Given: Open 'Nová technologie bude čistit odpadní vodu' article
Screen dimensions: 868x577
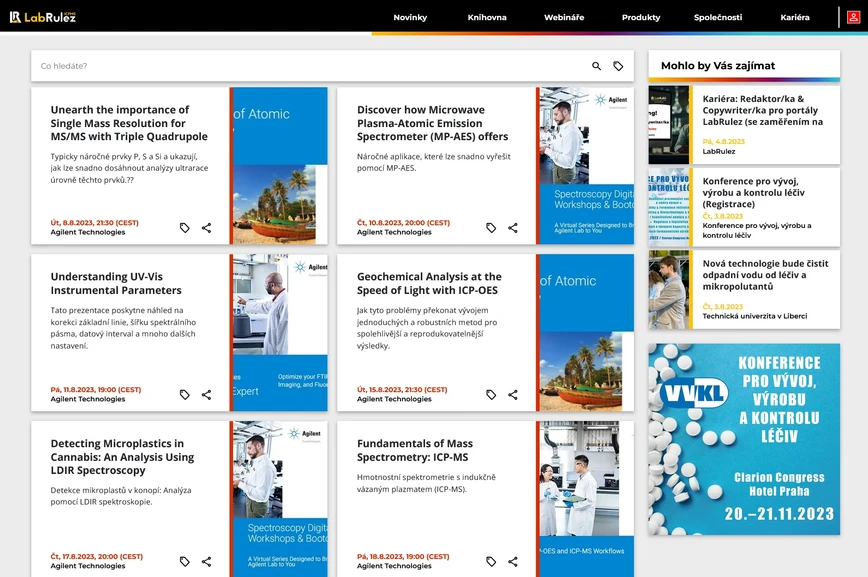Looking at the screenshot, I should pos(765,275).
